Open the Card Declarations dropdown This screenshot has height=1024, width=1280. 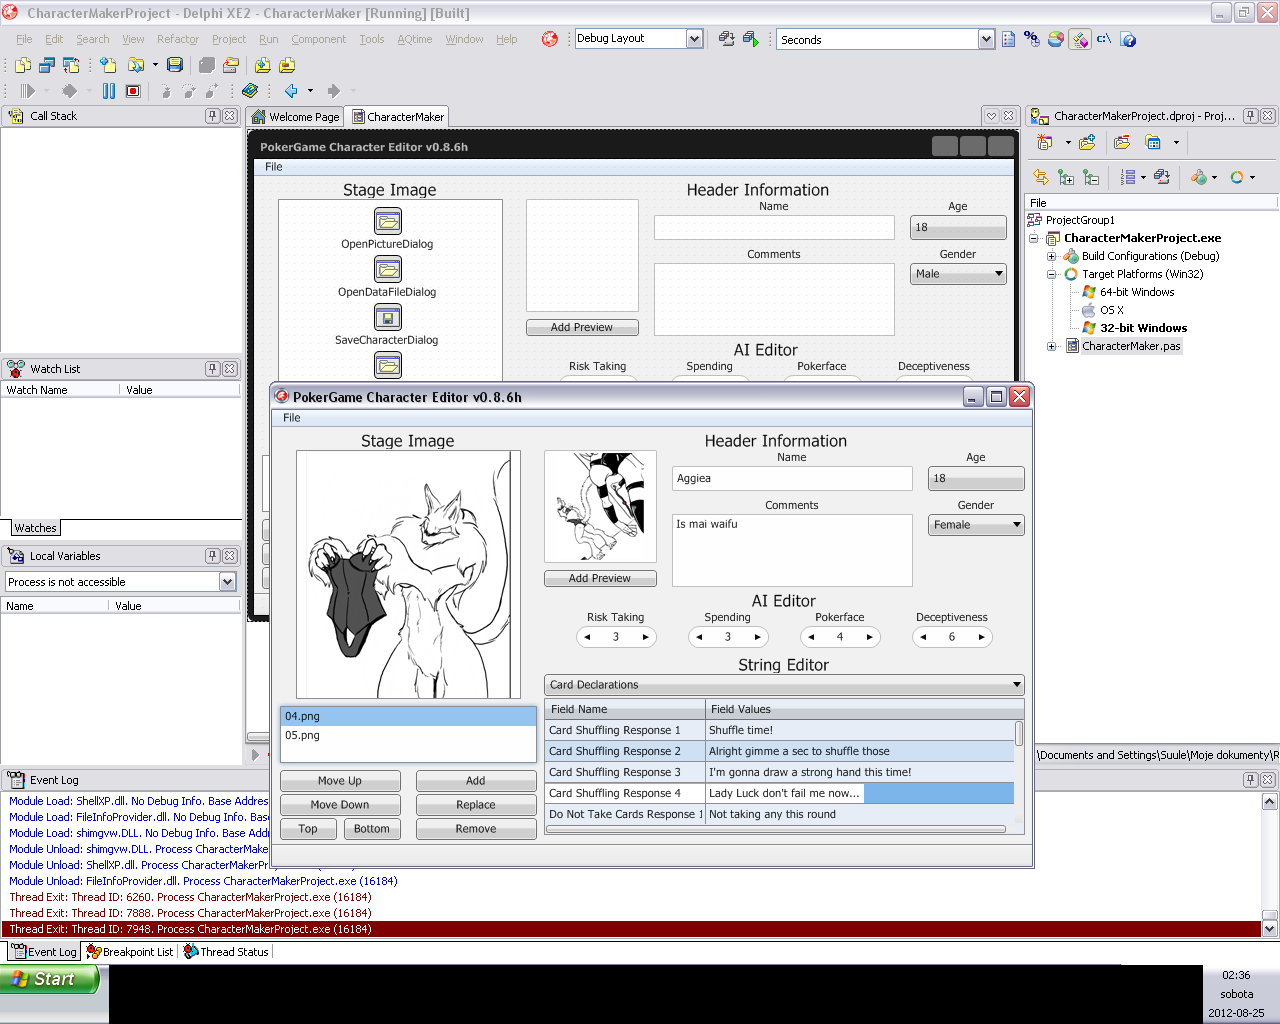(x=1016, y=685)
